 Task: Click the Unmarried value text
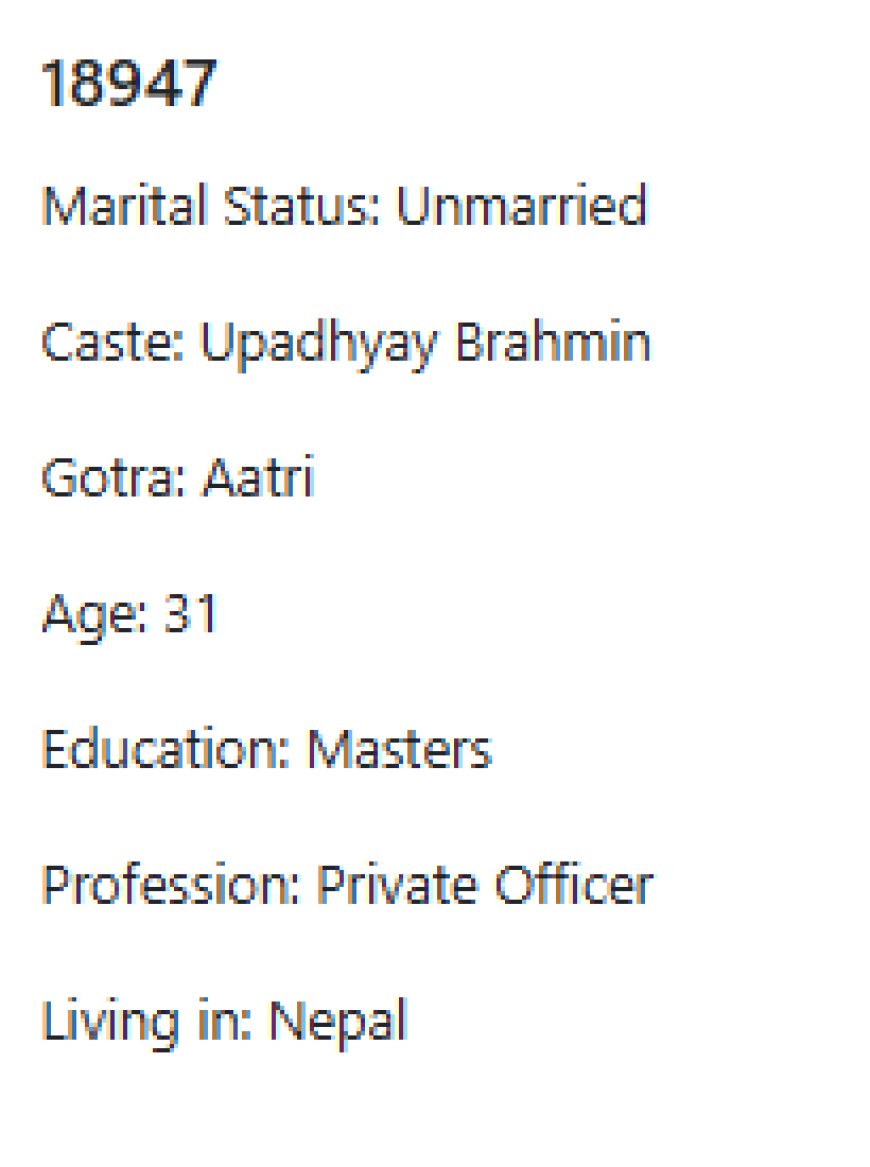tap(521, 205)
